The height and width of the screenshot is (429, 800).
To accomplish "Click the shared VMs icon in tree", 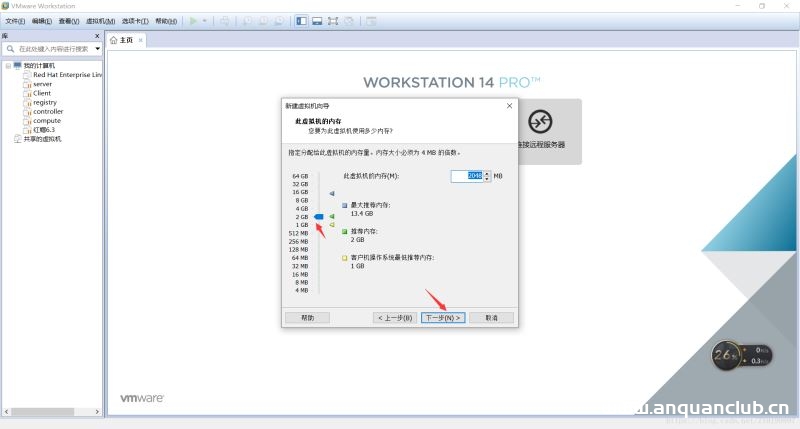I will coord(18,139).
